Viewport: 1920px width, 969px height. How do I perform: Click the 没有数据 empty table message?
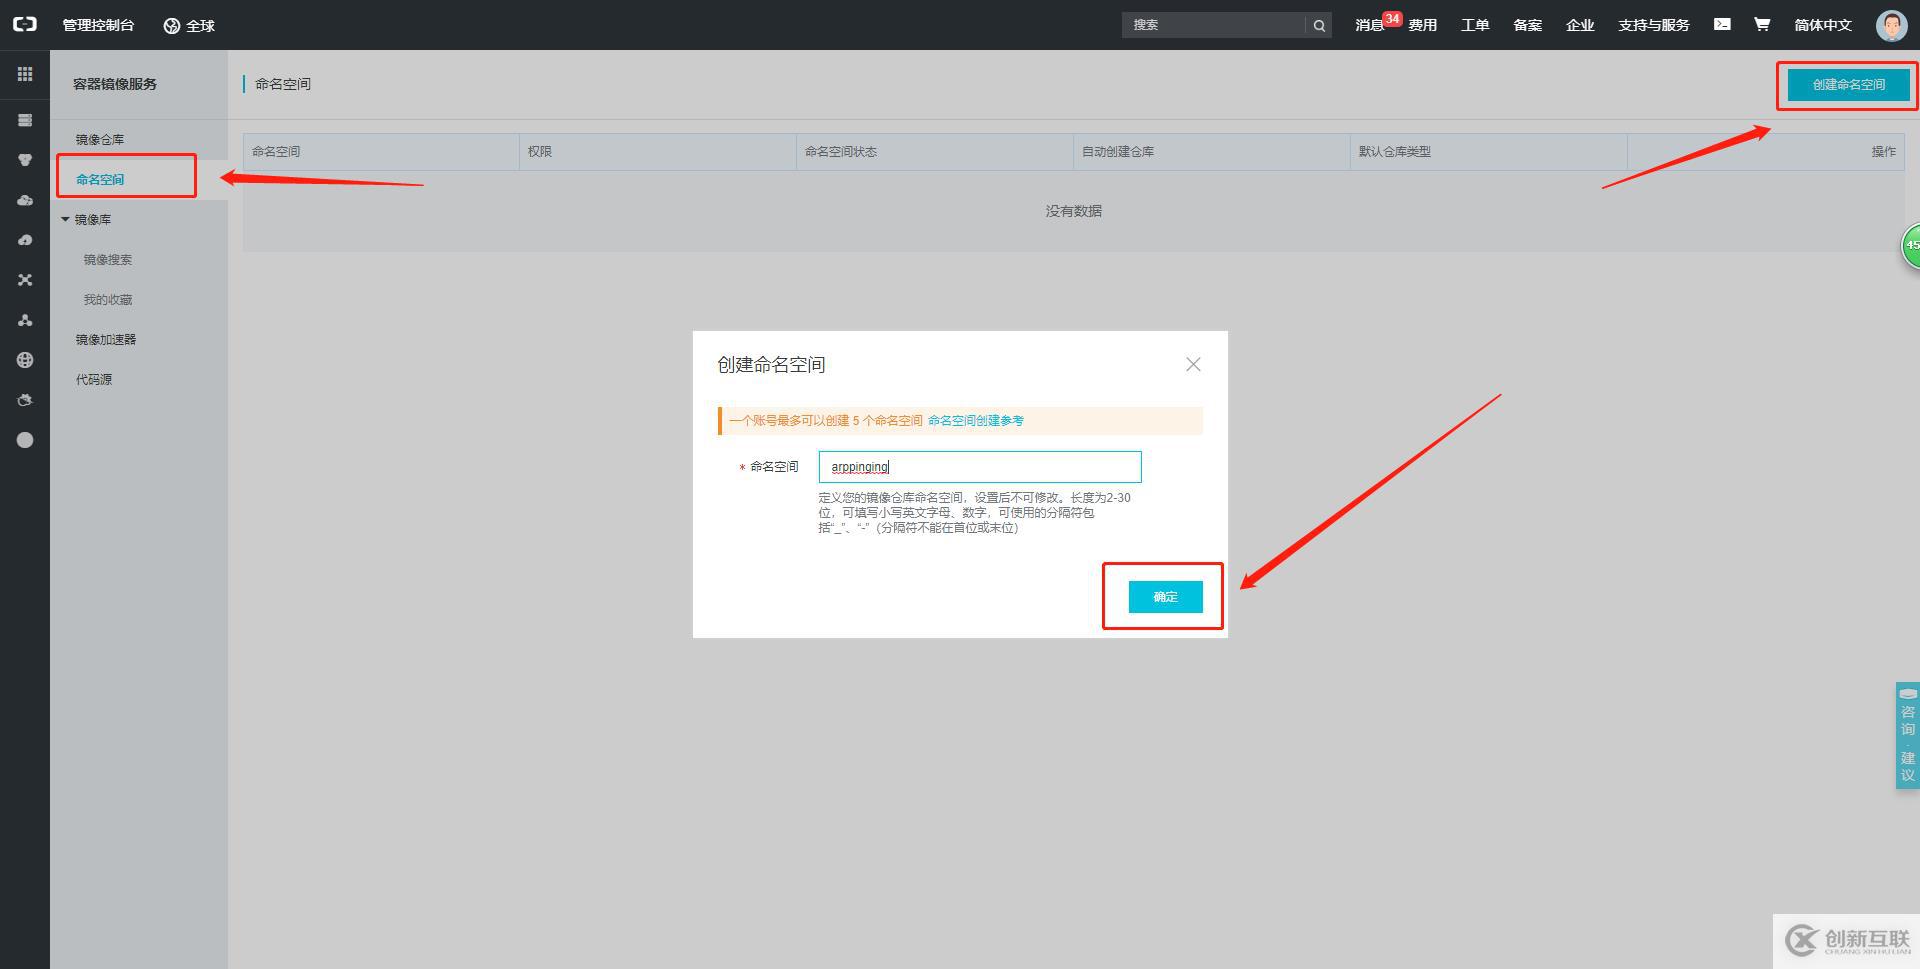click(x=1074, y=211)
